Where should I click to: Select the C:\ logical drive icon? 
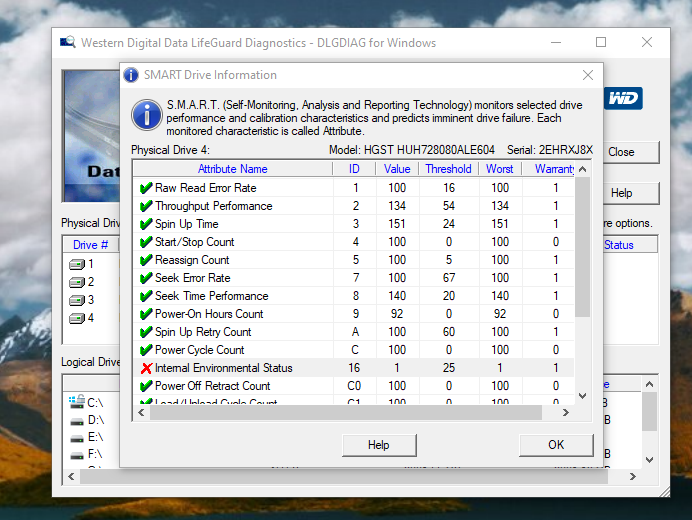pyautogui.click(x=77, y=402)
